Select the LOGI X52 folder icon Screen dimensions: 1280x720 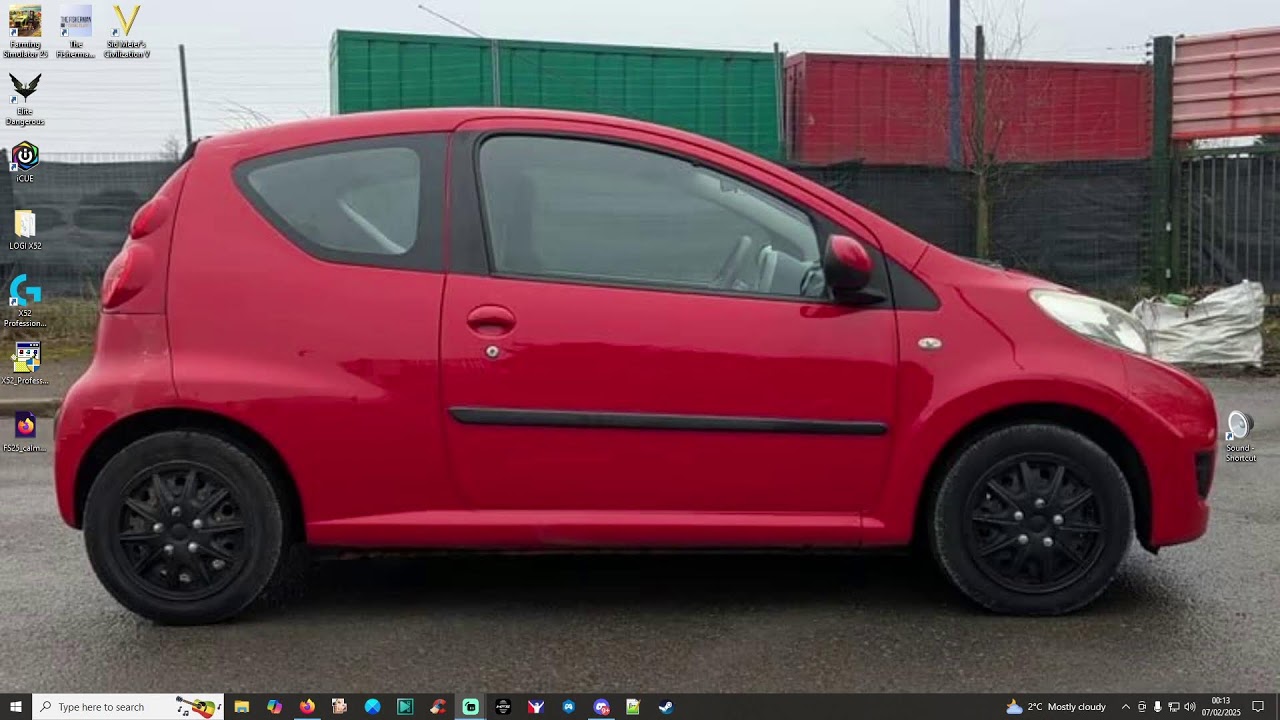tap(25, 230)
